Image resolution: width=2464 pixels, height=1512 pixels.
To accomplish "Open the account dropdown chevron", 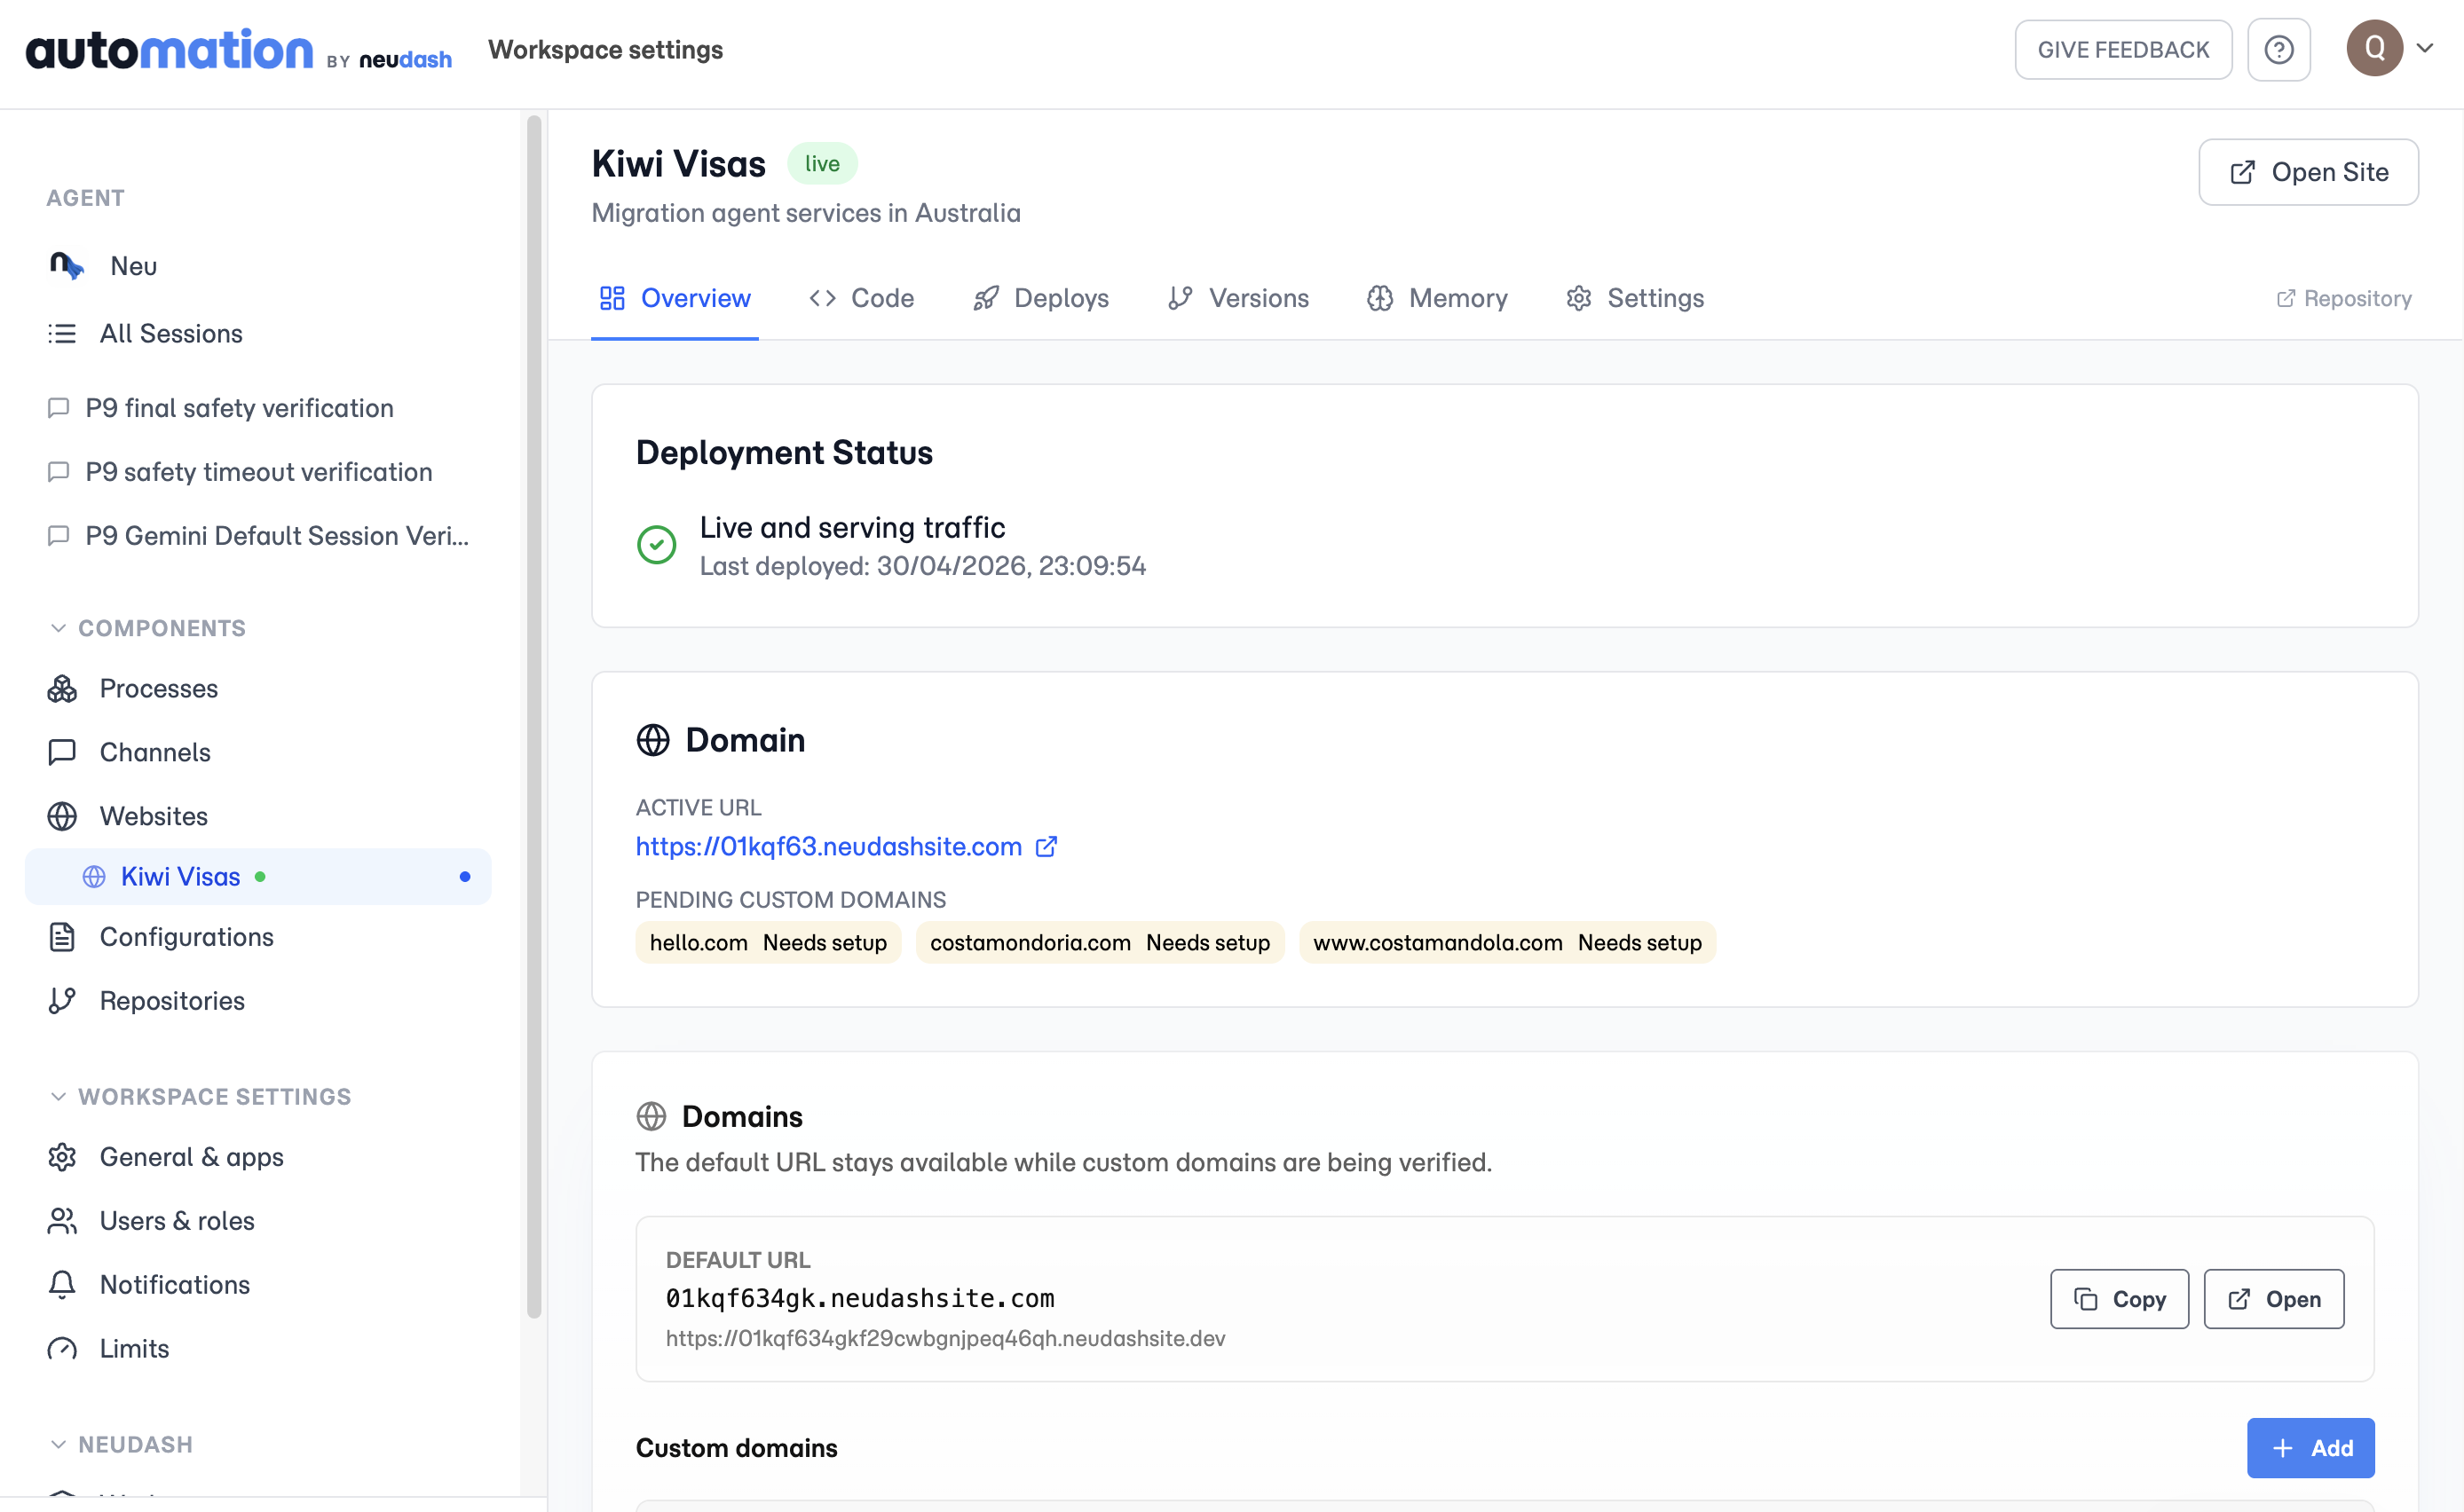I will click(2425, 48).
